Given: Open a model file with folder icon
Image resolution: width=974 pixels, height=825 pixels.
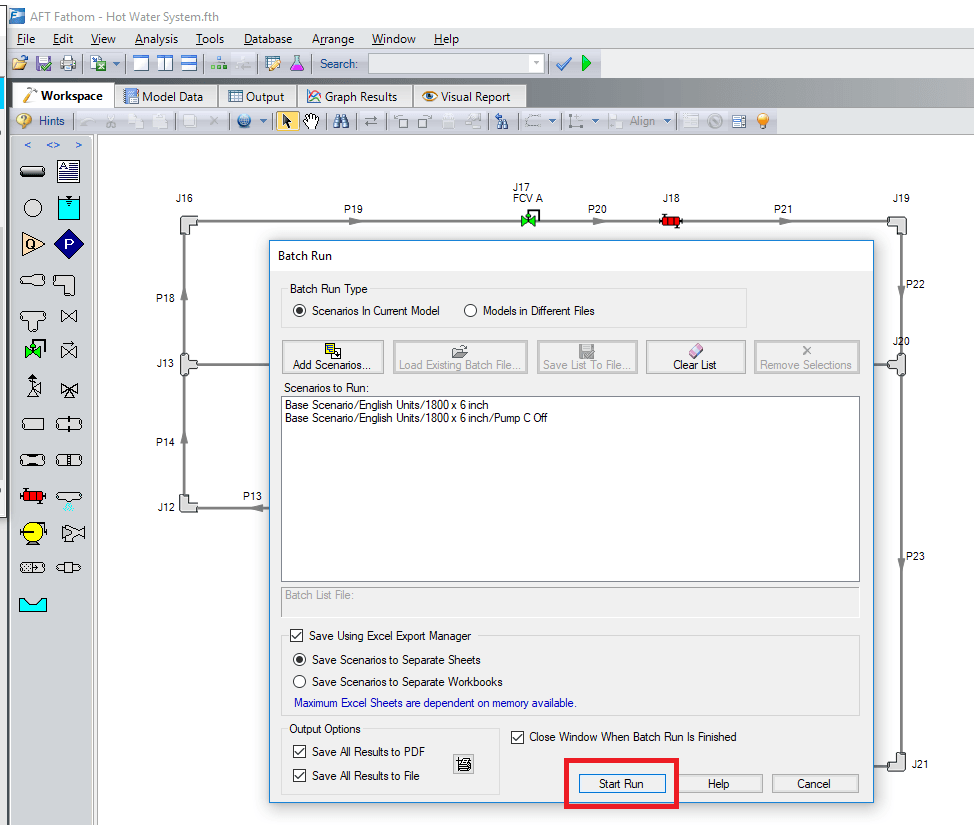Looking at the screenshot, I should [20, 63].
